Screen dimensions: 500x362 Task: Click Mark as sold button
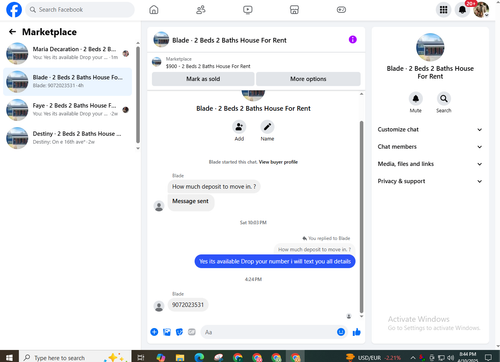[x=203, y=79]
